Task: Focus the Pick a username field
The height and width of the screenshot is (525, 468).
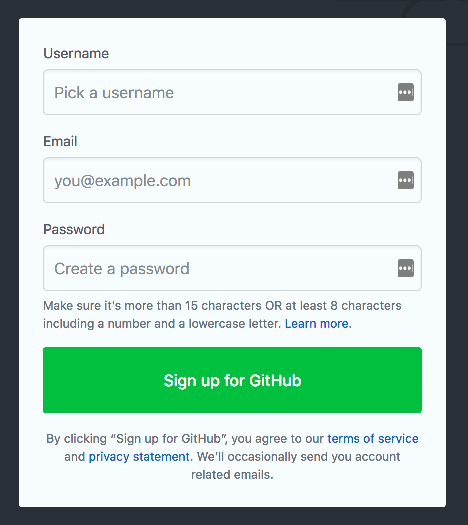Action: click(x=232, y=92)
